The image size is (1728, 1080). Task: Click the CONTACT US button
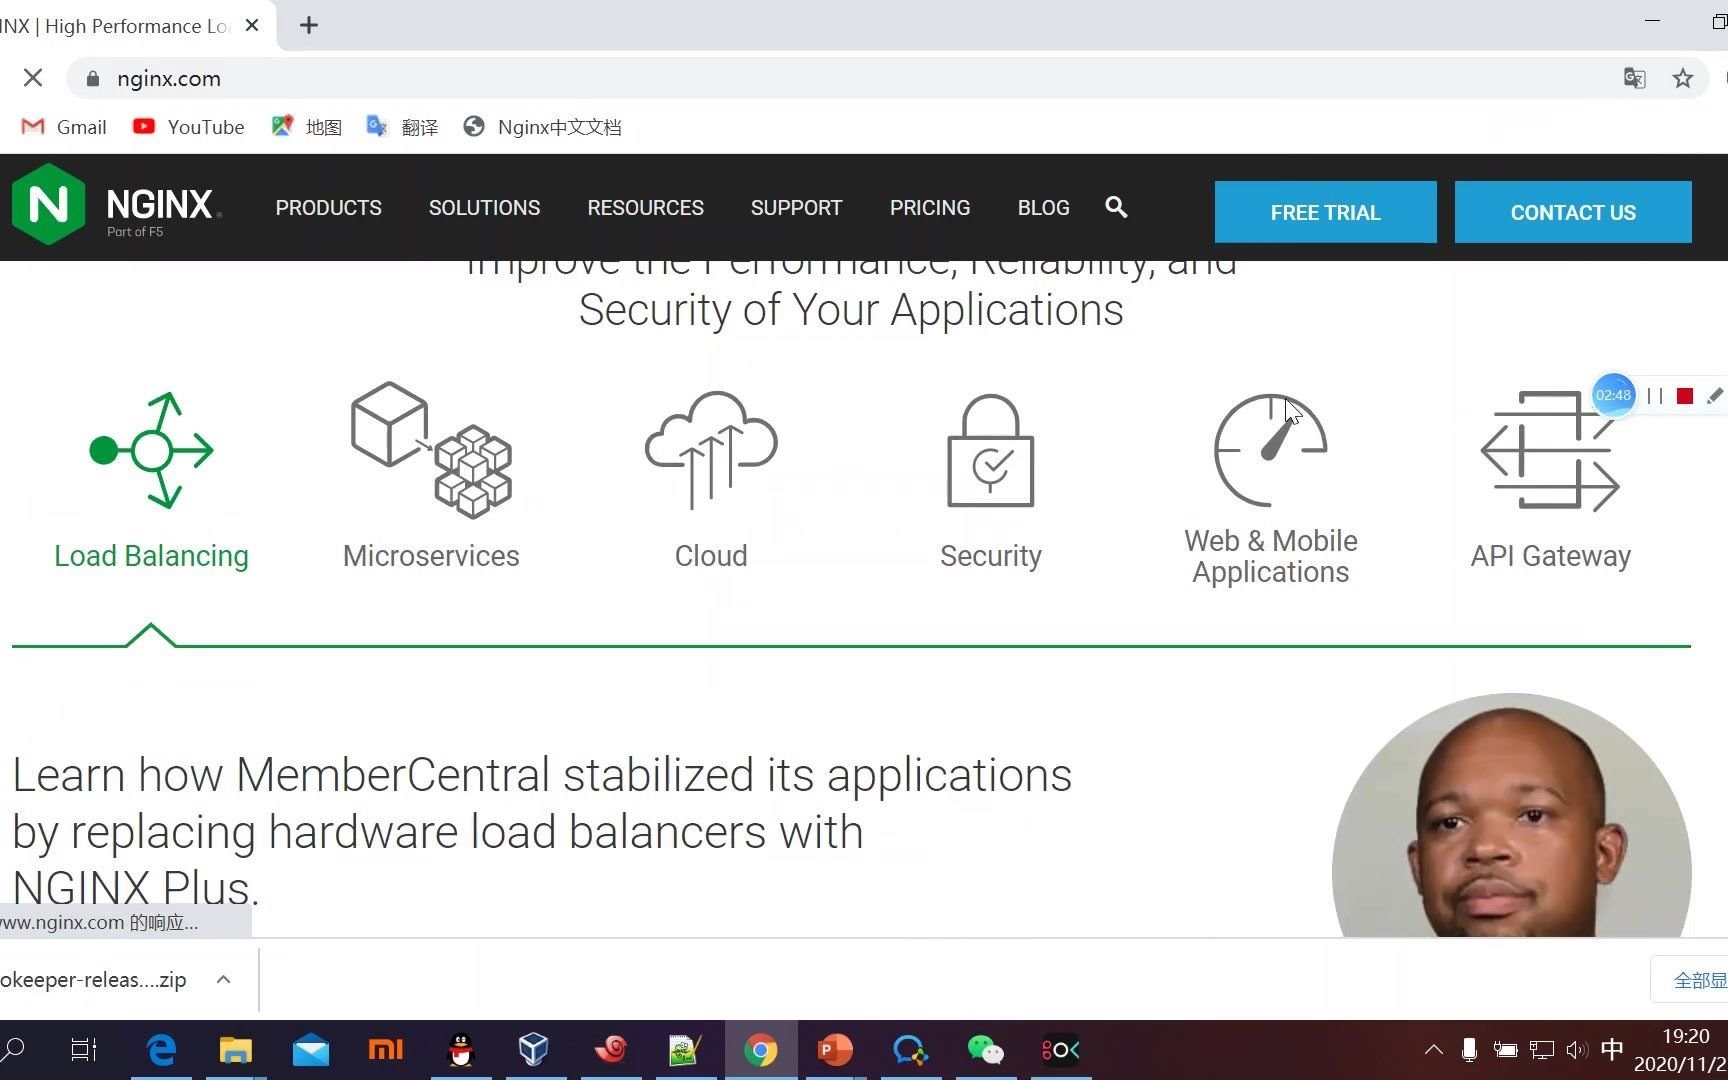(x=1573, y=212)
